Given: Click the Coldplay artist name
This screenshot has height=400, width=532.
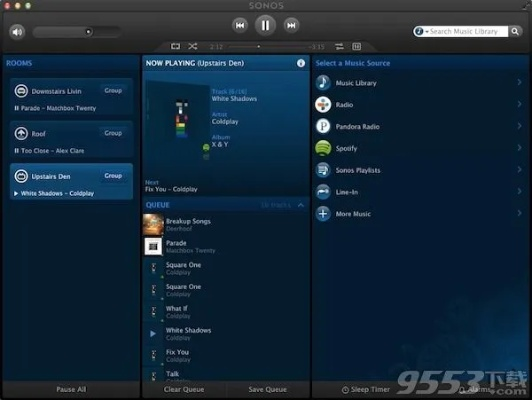Looking at the screenshot, I should click(225, 121).
